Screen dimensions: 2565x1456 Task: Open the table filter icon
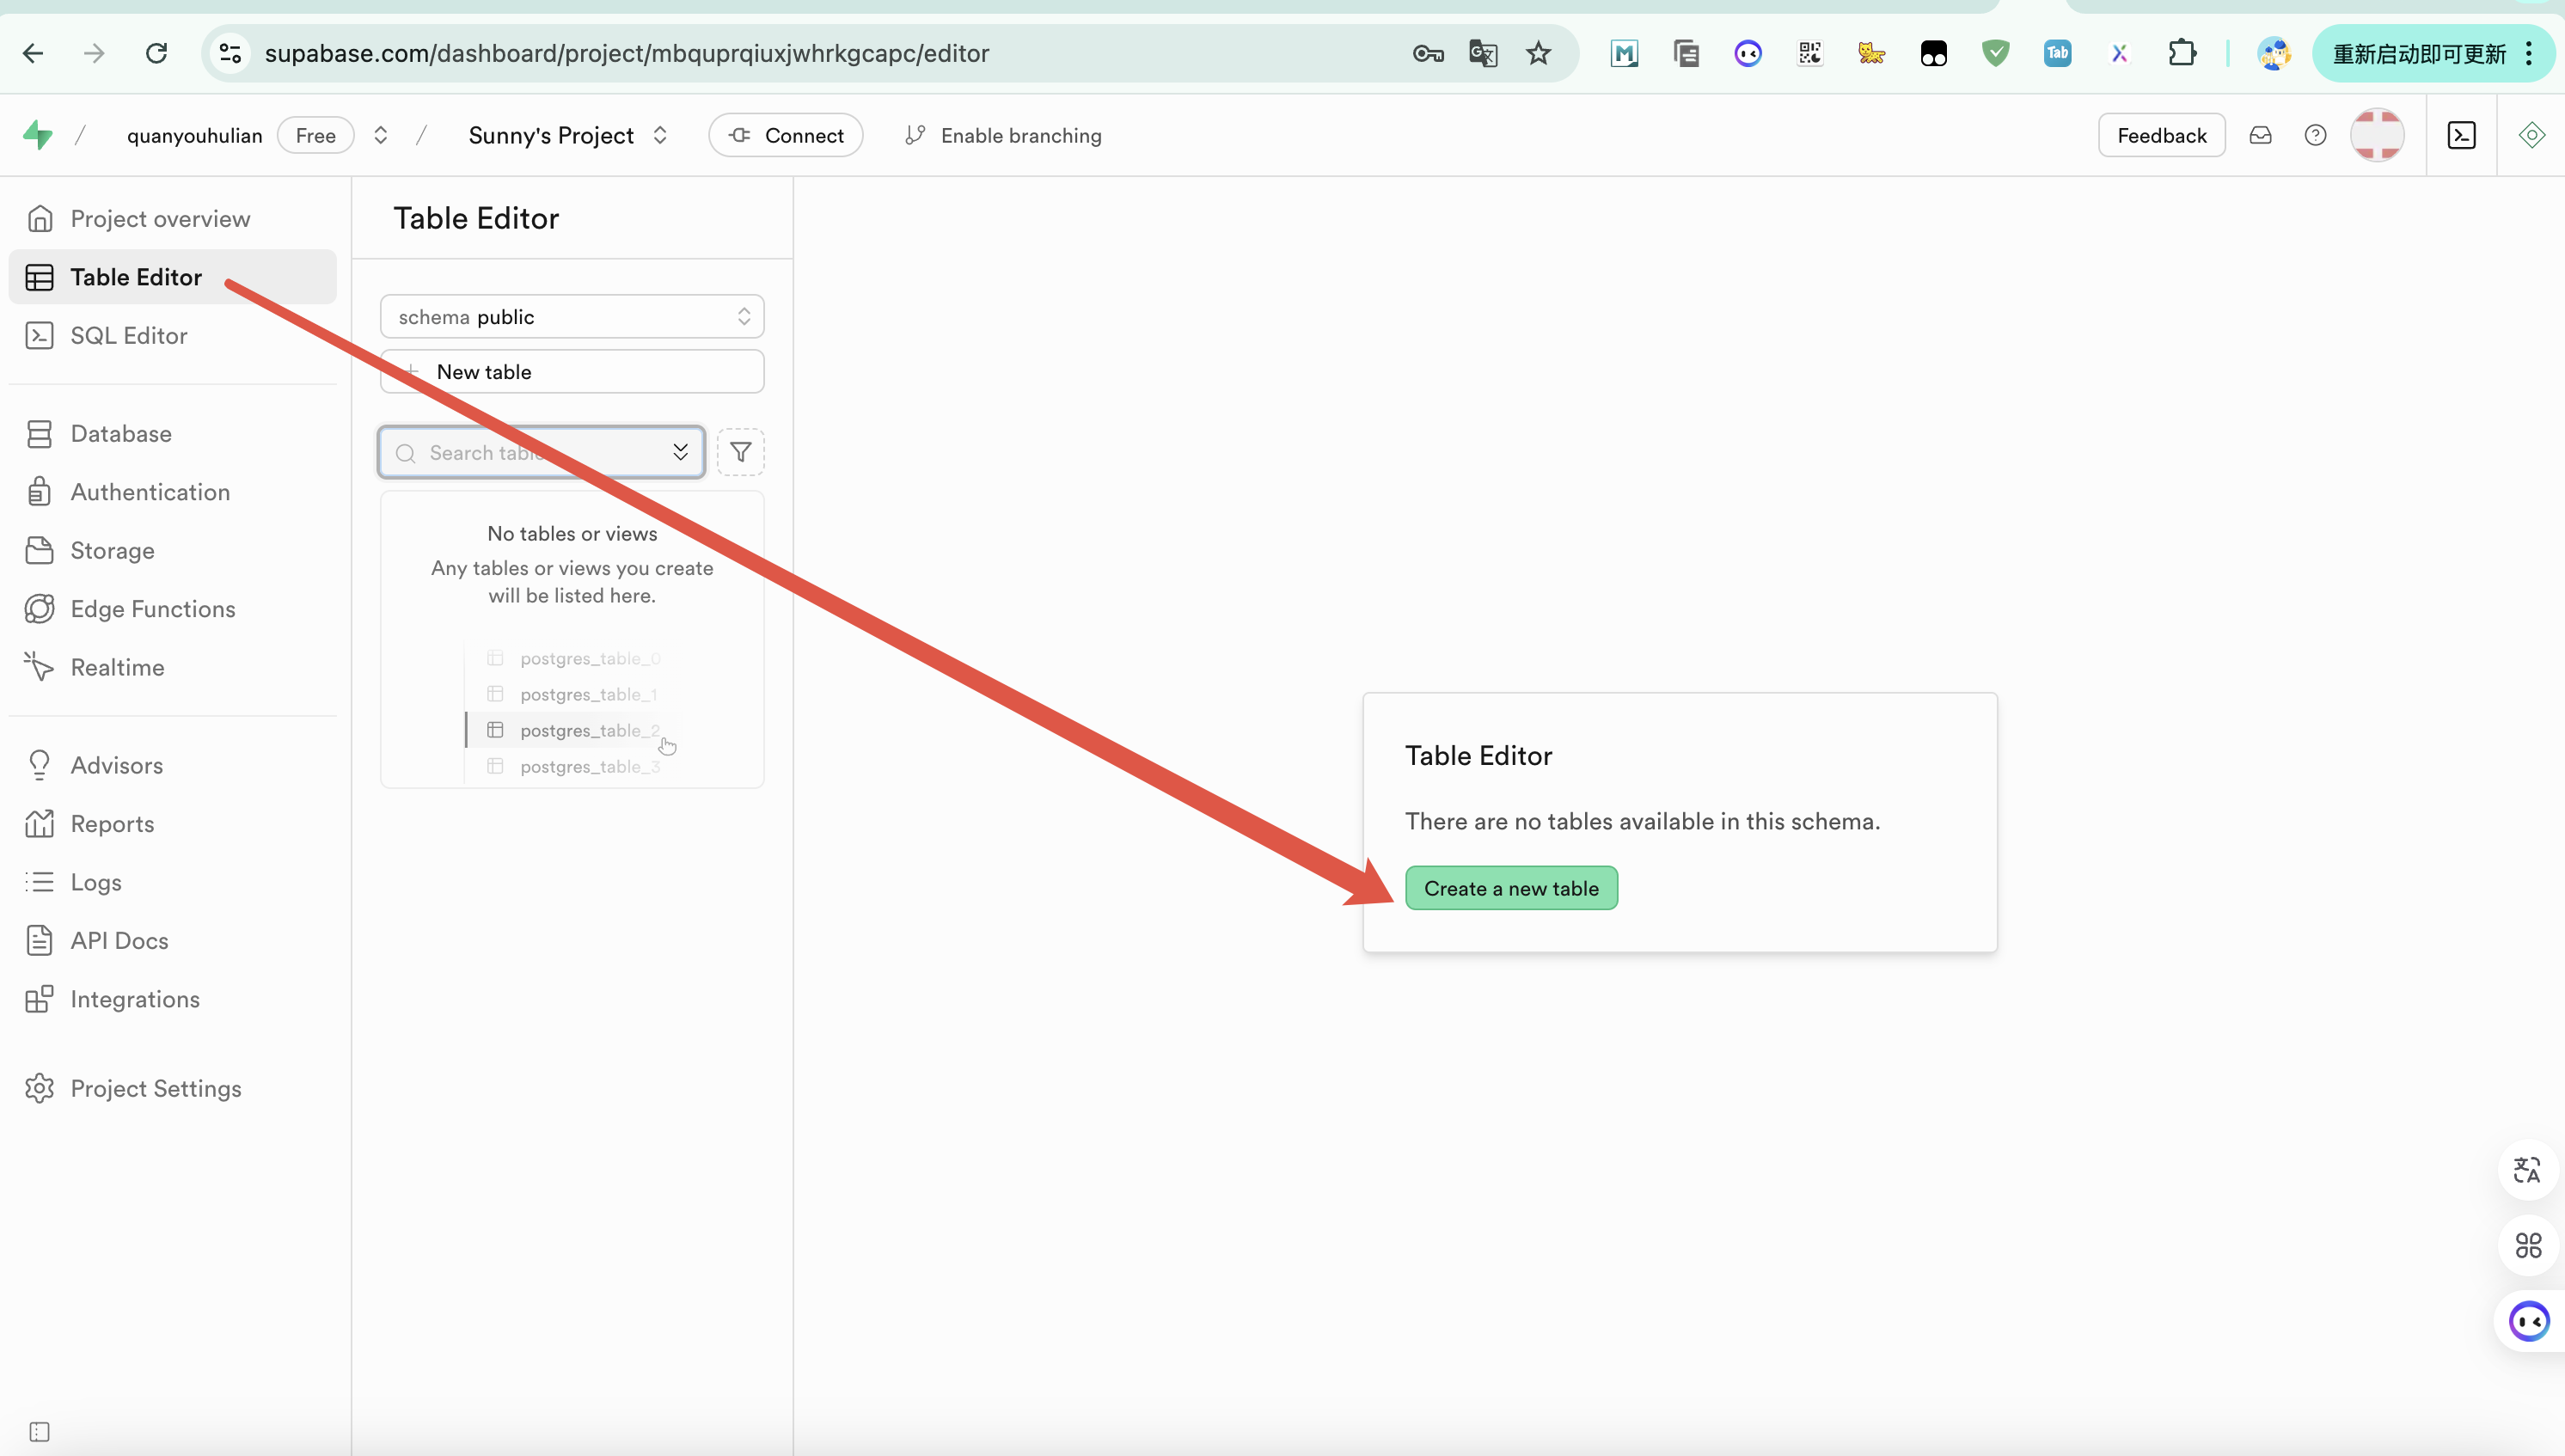point(740,452)
